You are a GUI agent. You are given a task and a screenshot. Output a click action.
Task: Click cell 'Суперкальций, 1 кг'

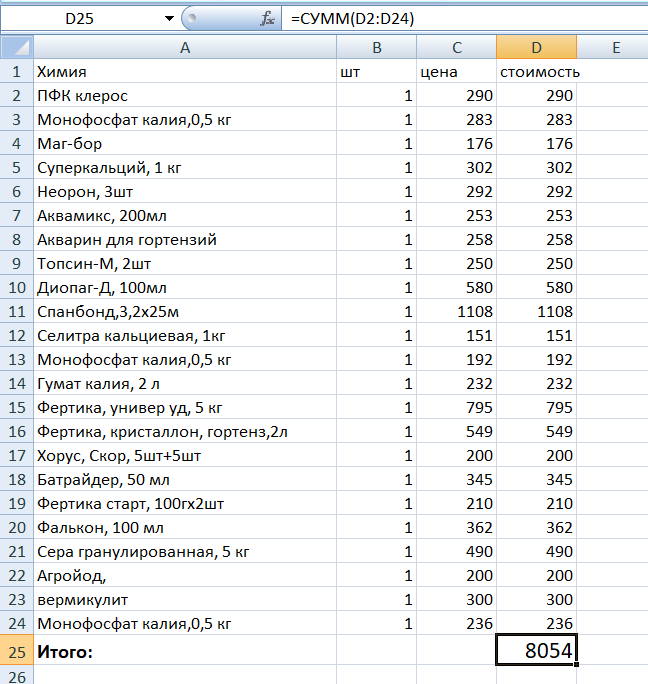click(x=185, y=167)
